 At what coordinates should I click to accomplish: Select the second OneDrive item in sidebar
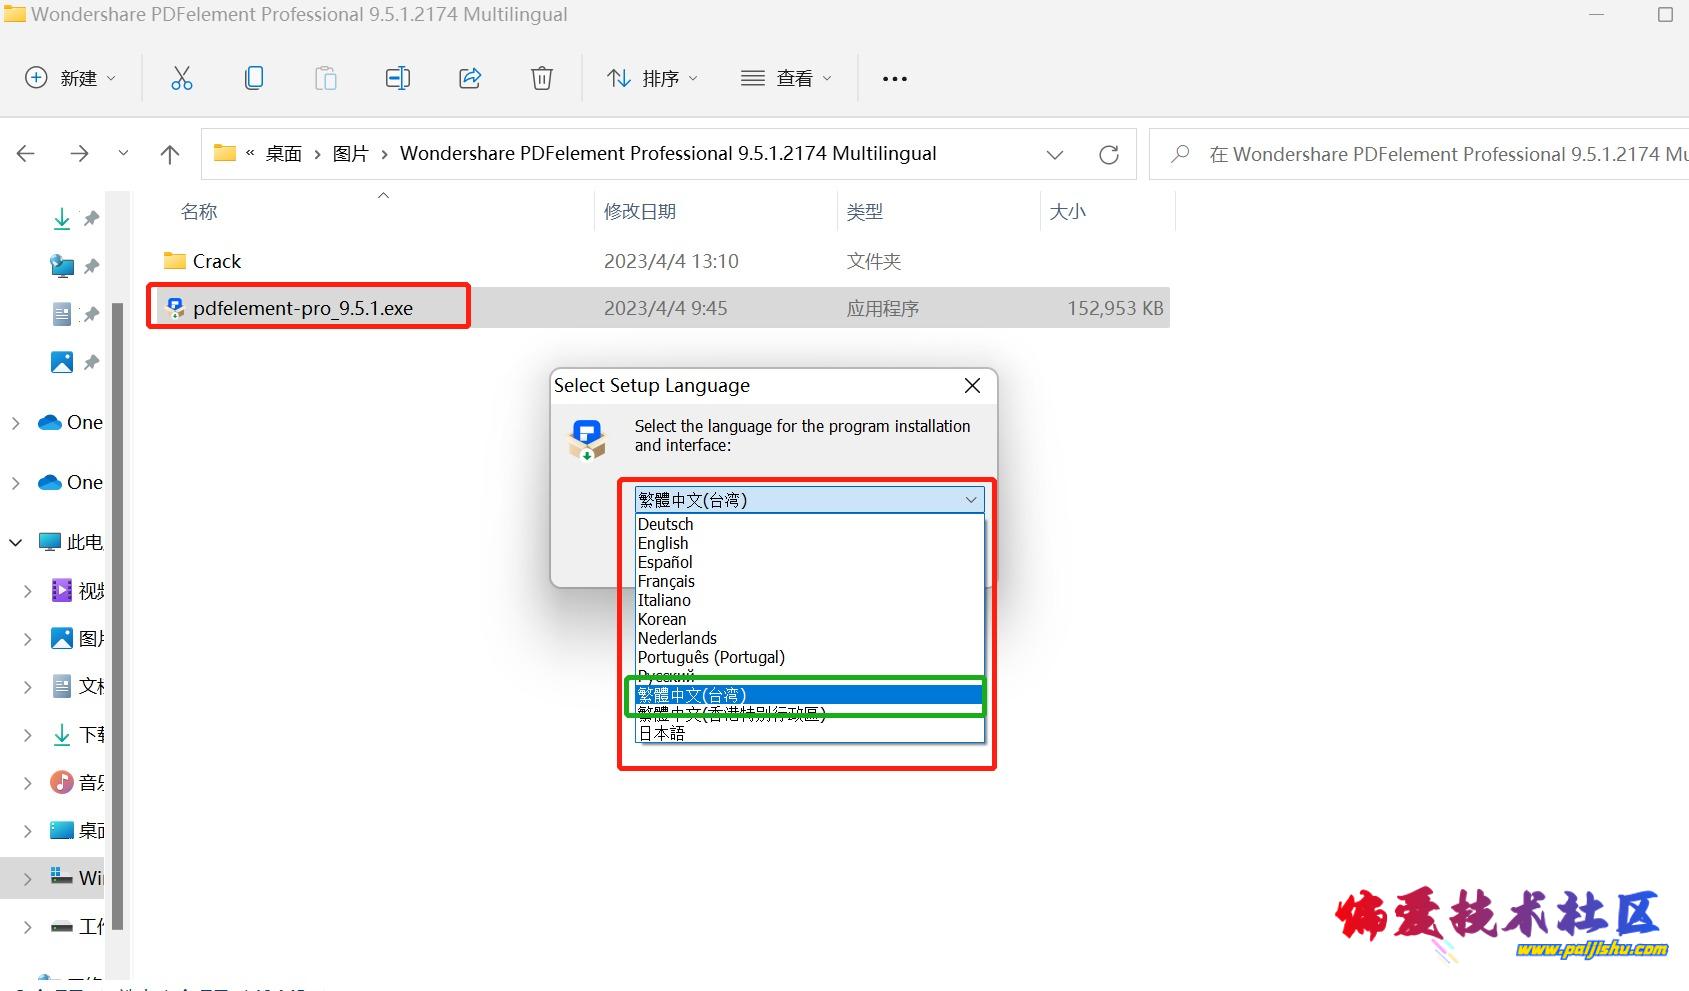click(70, 482)
